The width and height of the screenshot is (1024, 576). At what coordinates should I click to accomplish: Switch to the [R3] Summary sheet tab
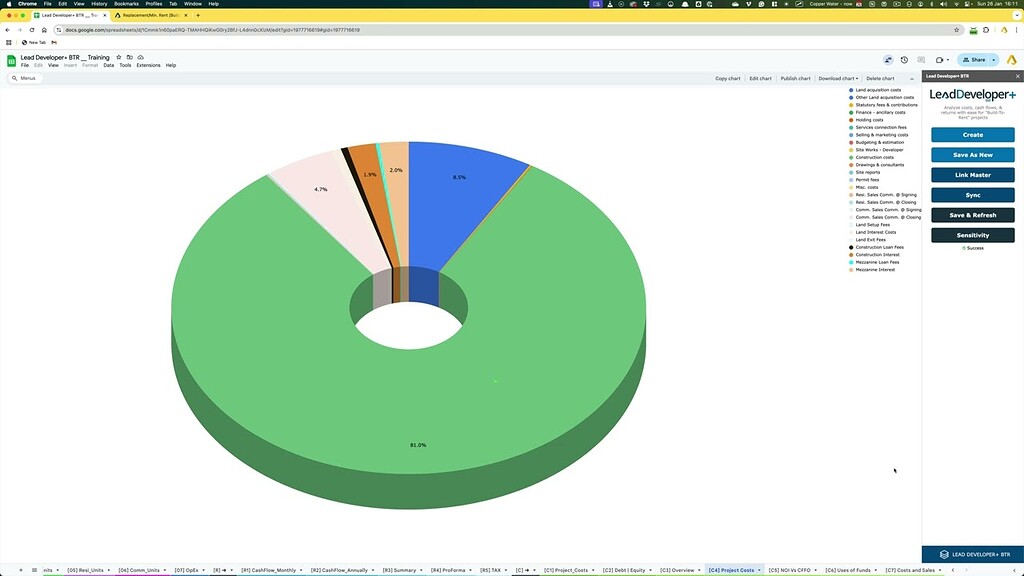(400, 569)
